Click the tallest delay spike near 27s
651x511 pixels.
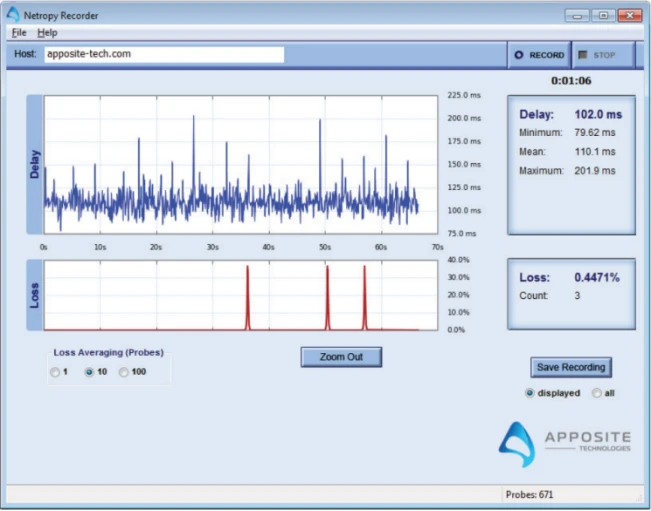click(x=194, y=120)
